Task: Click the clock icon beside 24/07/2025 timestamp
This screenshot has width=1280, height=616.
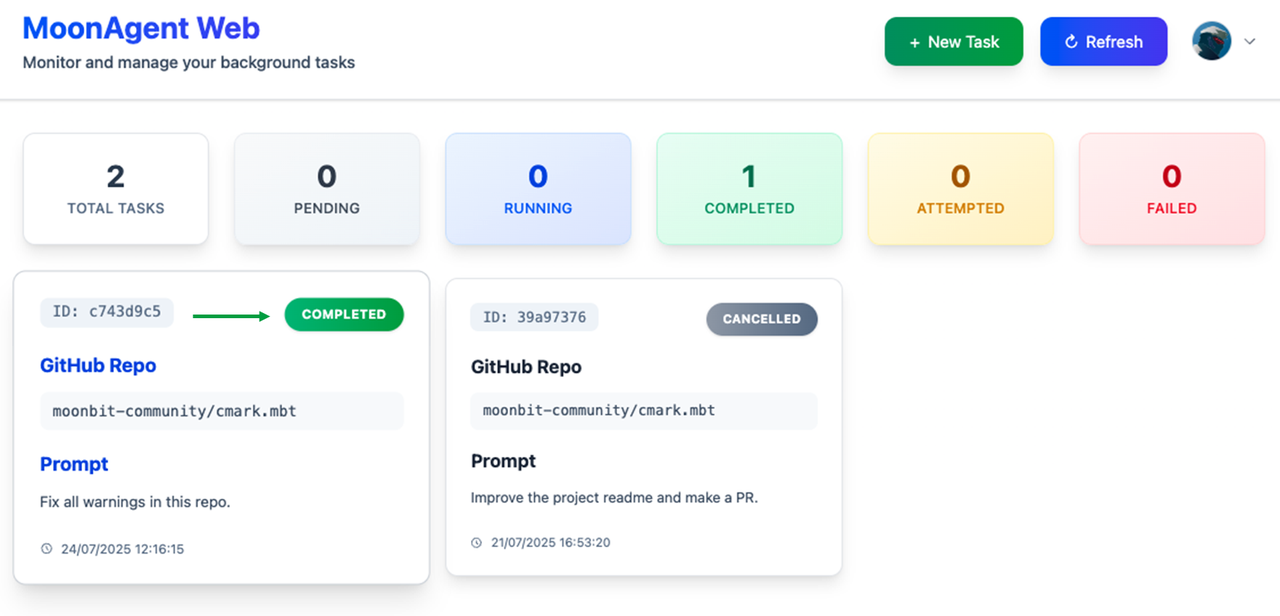Action: [46, 549]
